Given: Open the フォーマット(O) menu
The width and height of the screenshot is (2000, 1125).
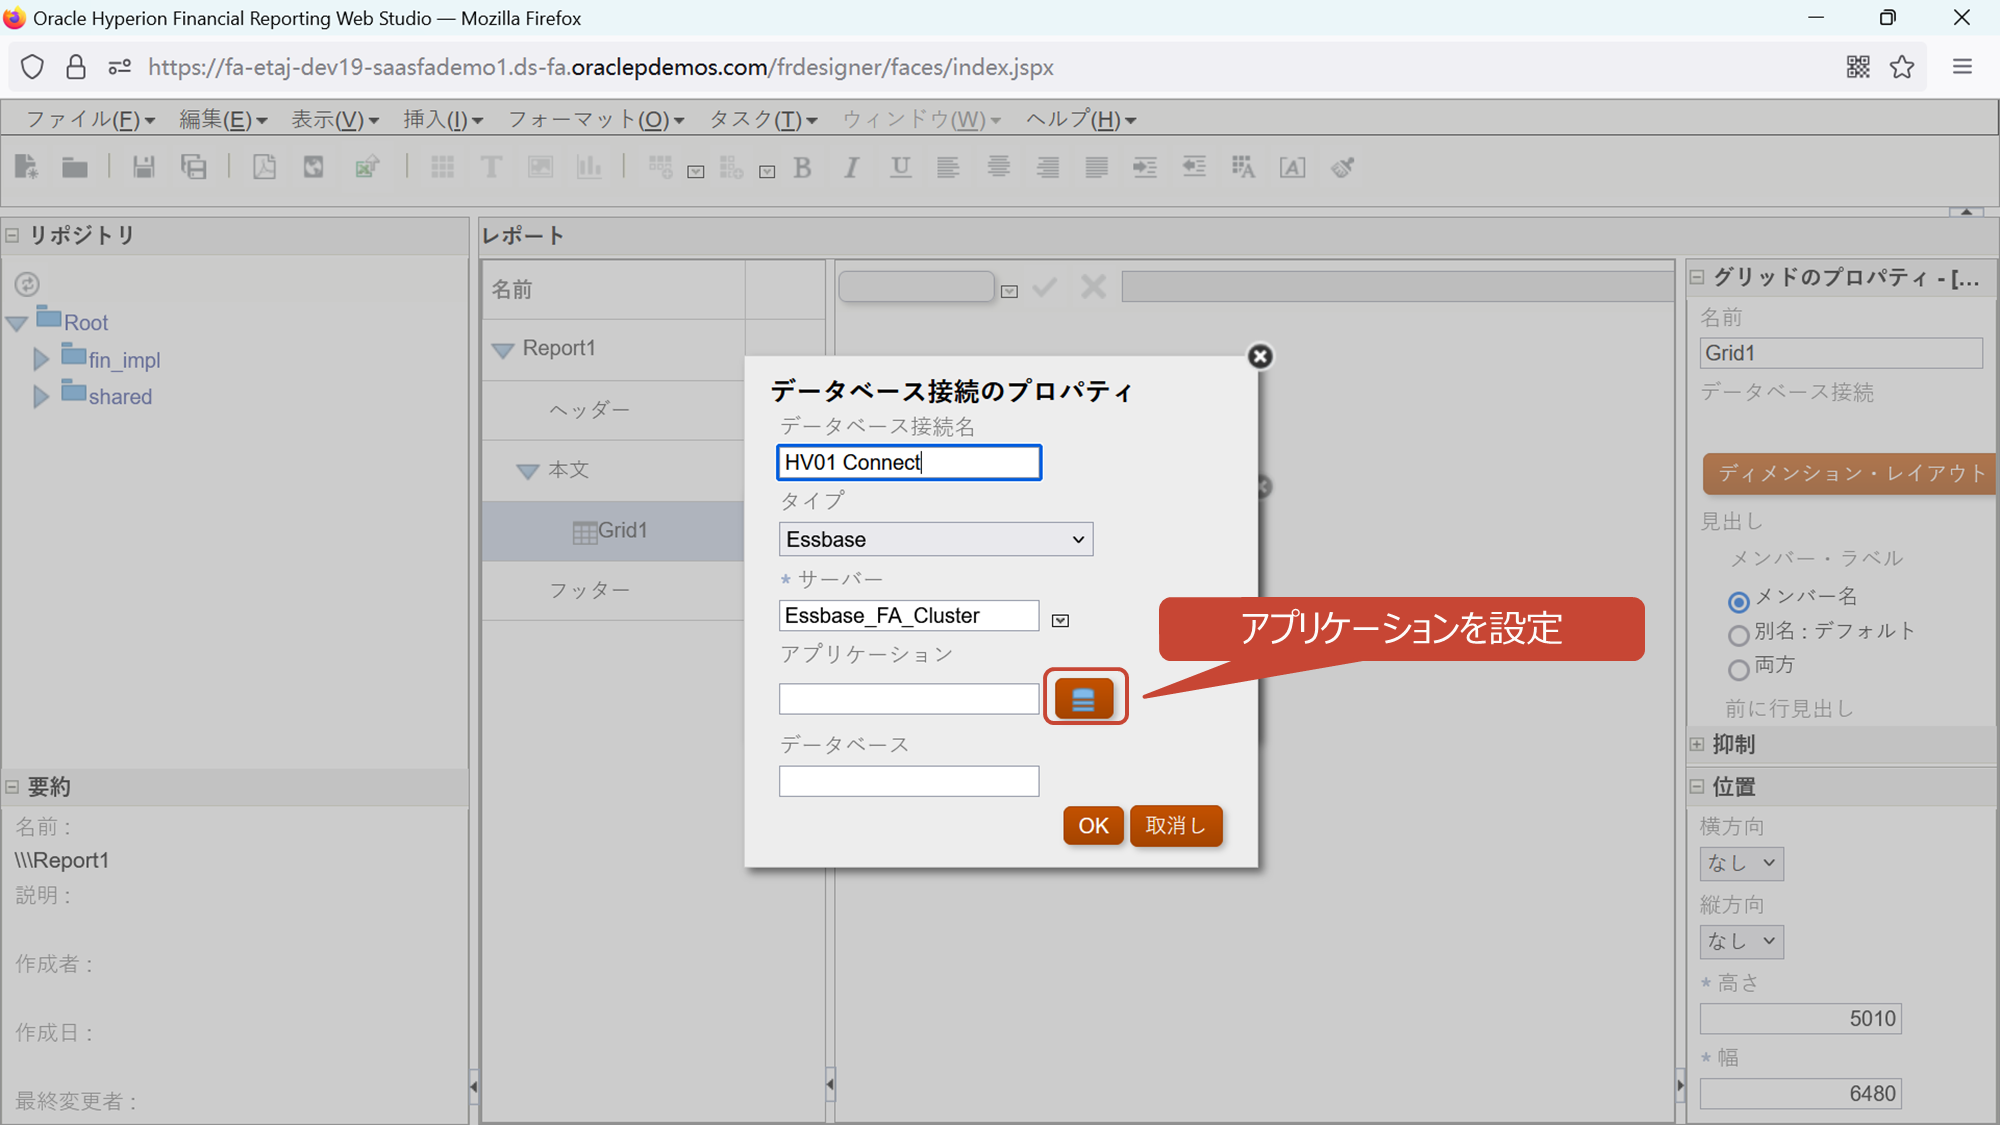Looking at the screenshot, I should pos(595,120).
